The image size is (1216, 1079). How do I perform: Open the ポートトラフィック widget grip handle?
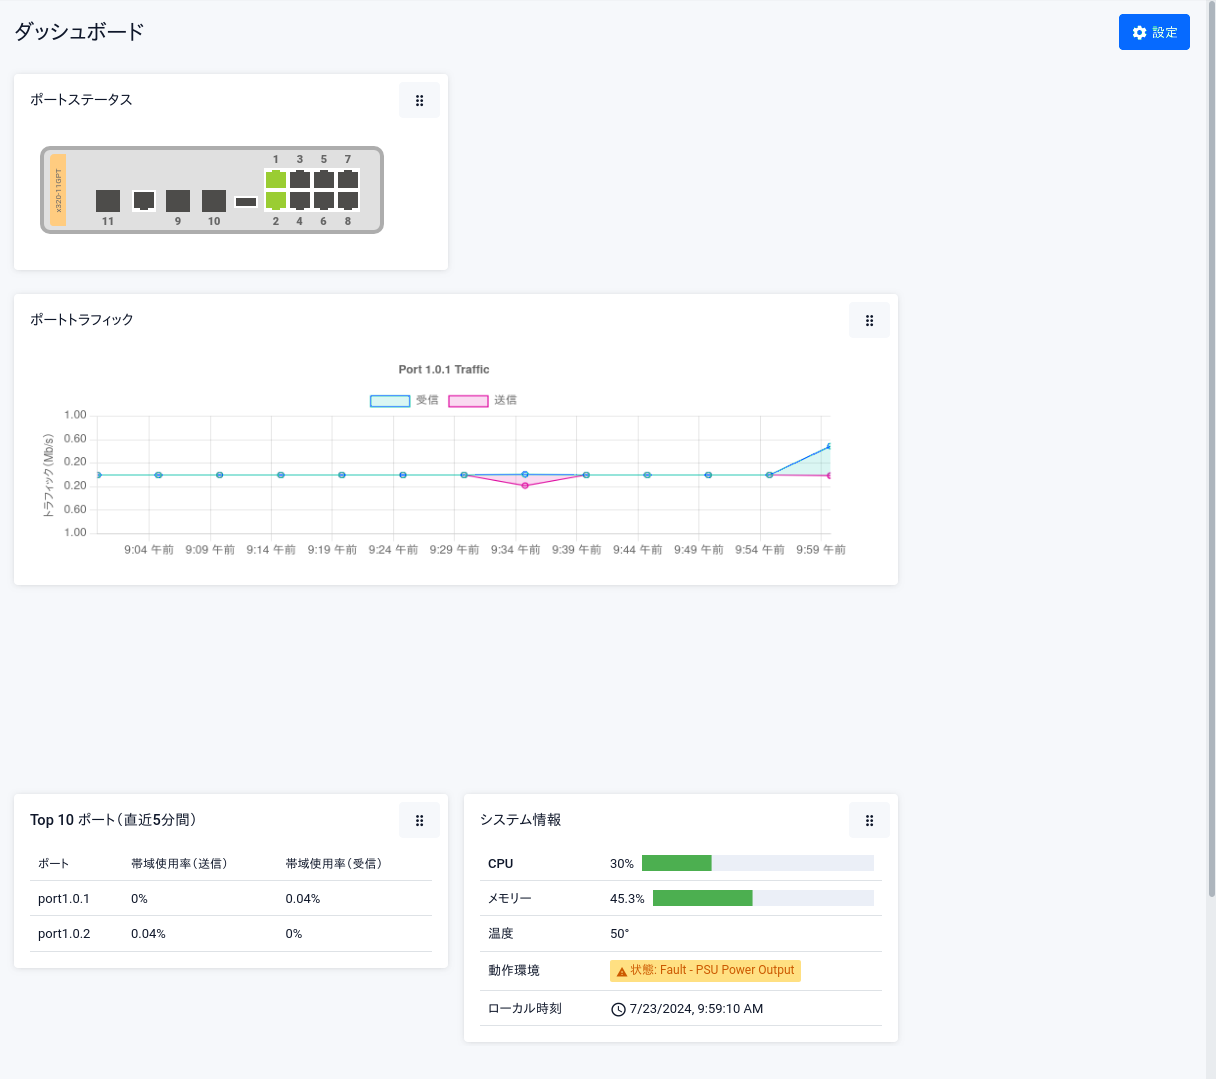tap(869, 320)
